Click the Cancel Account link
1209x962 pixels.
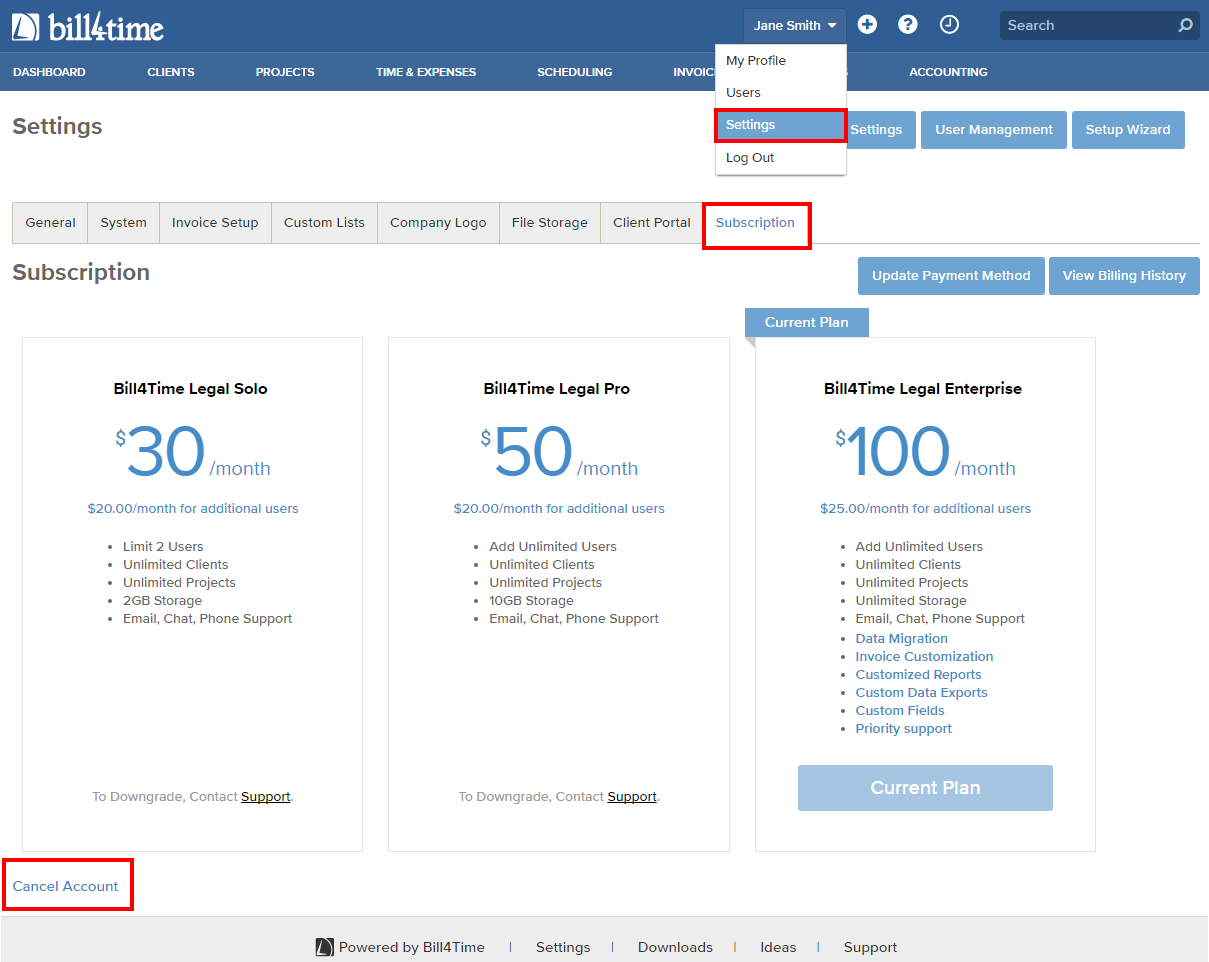(66, 886)
